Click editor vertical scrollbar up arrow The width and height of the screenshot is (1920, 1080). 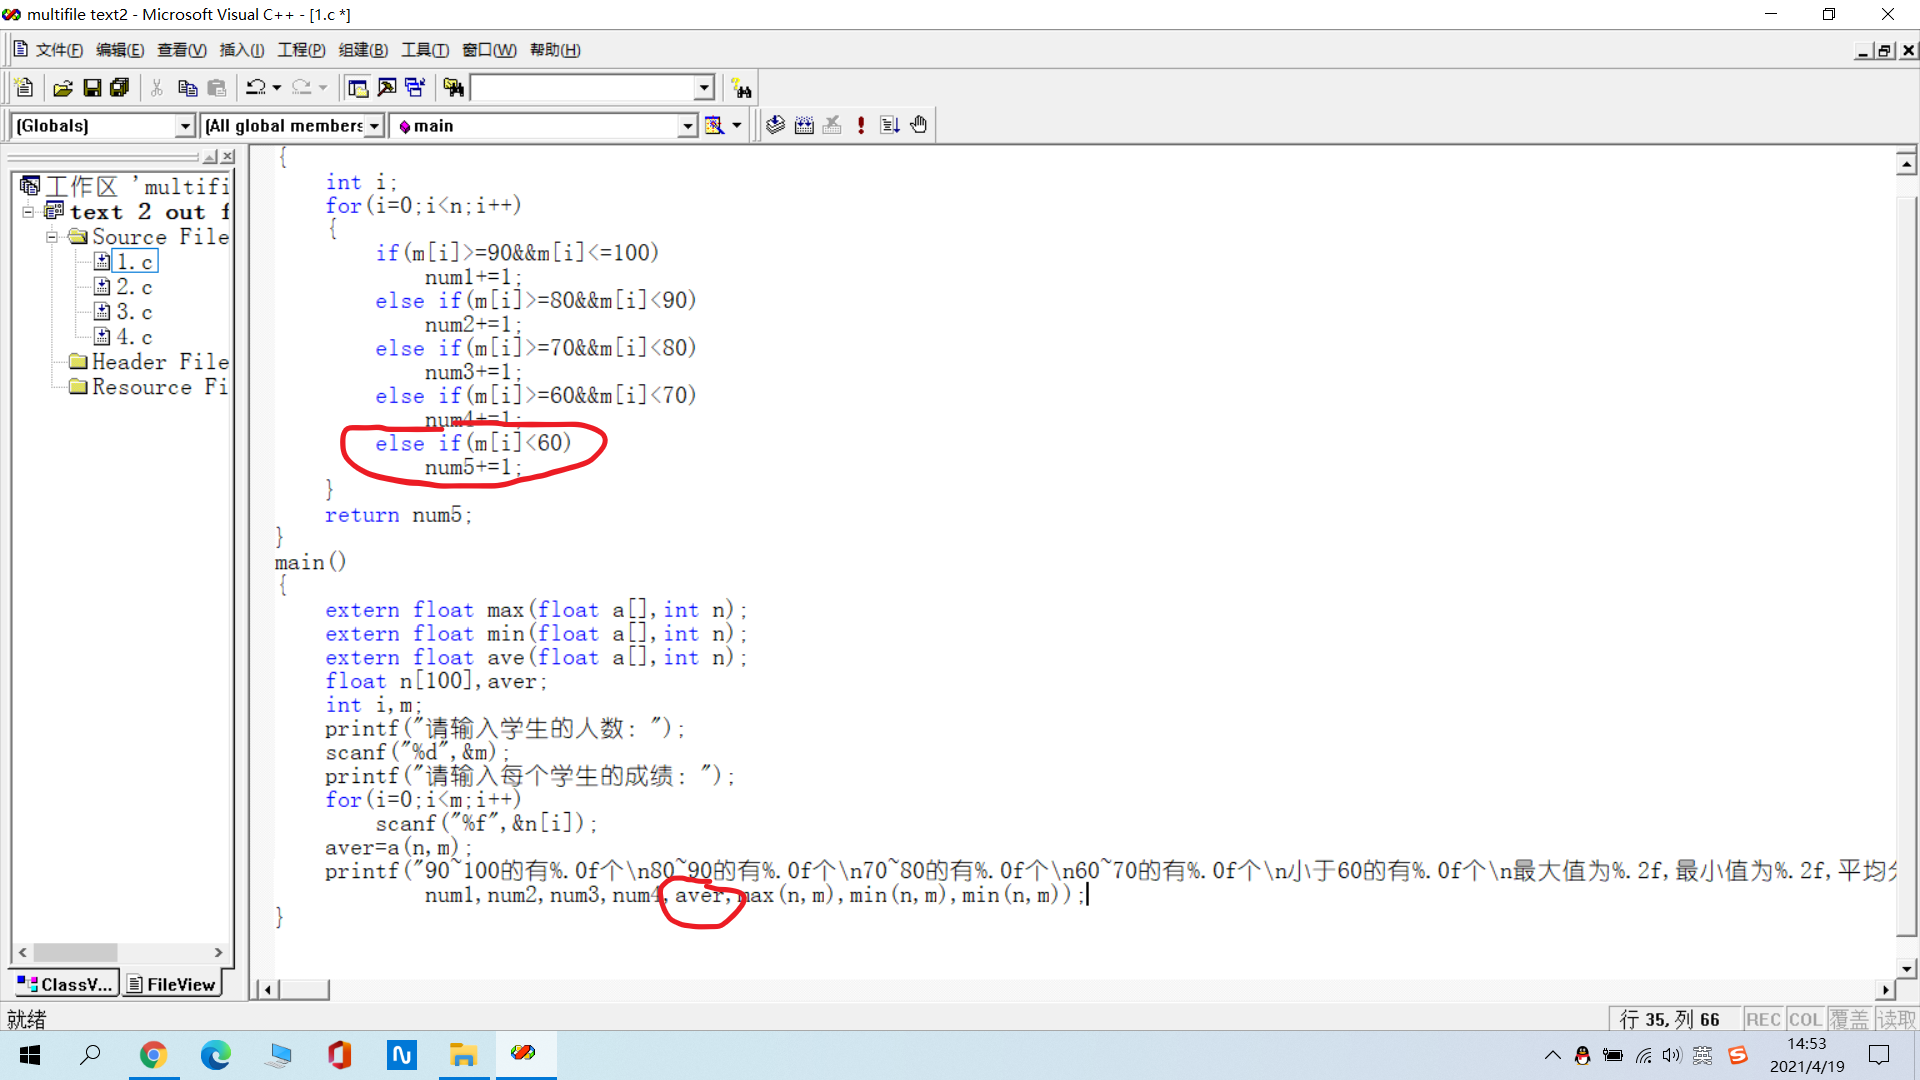[1907, 163]
